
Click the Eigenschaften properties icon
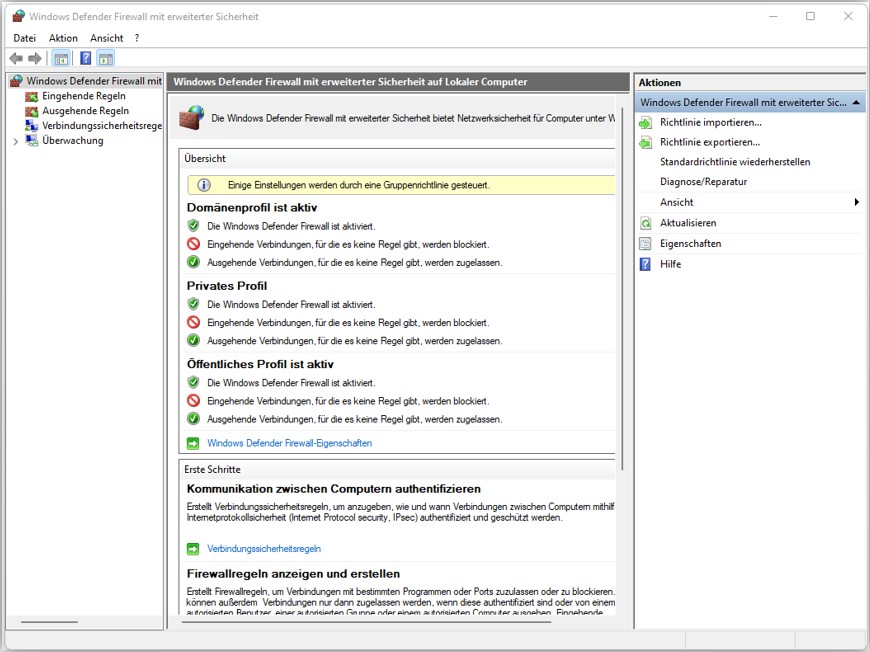(645, 244)
